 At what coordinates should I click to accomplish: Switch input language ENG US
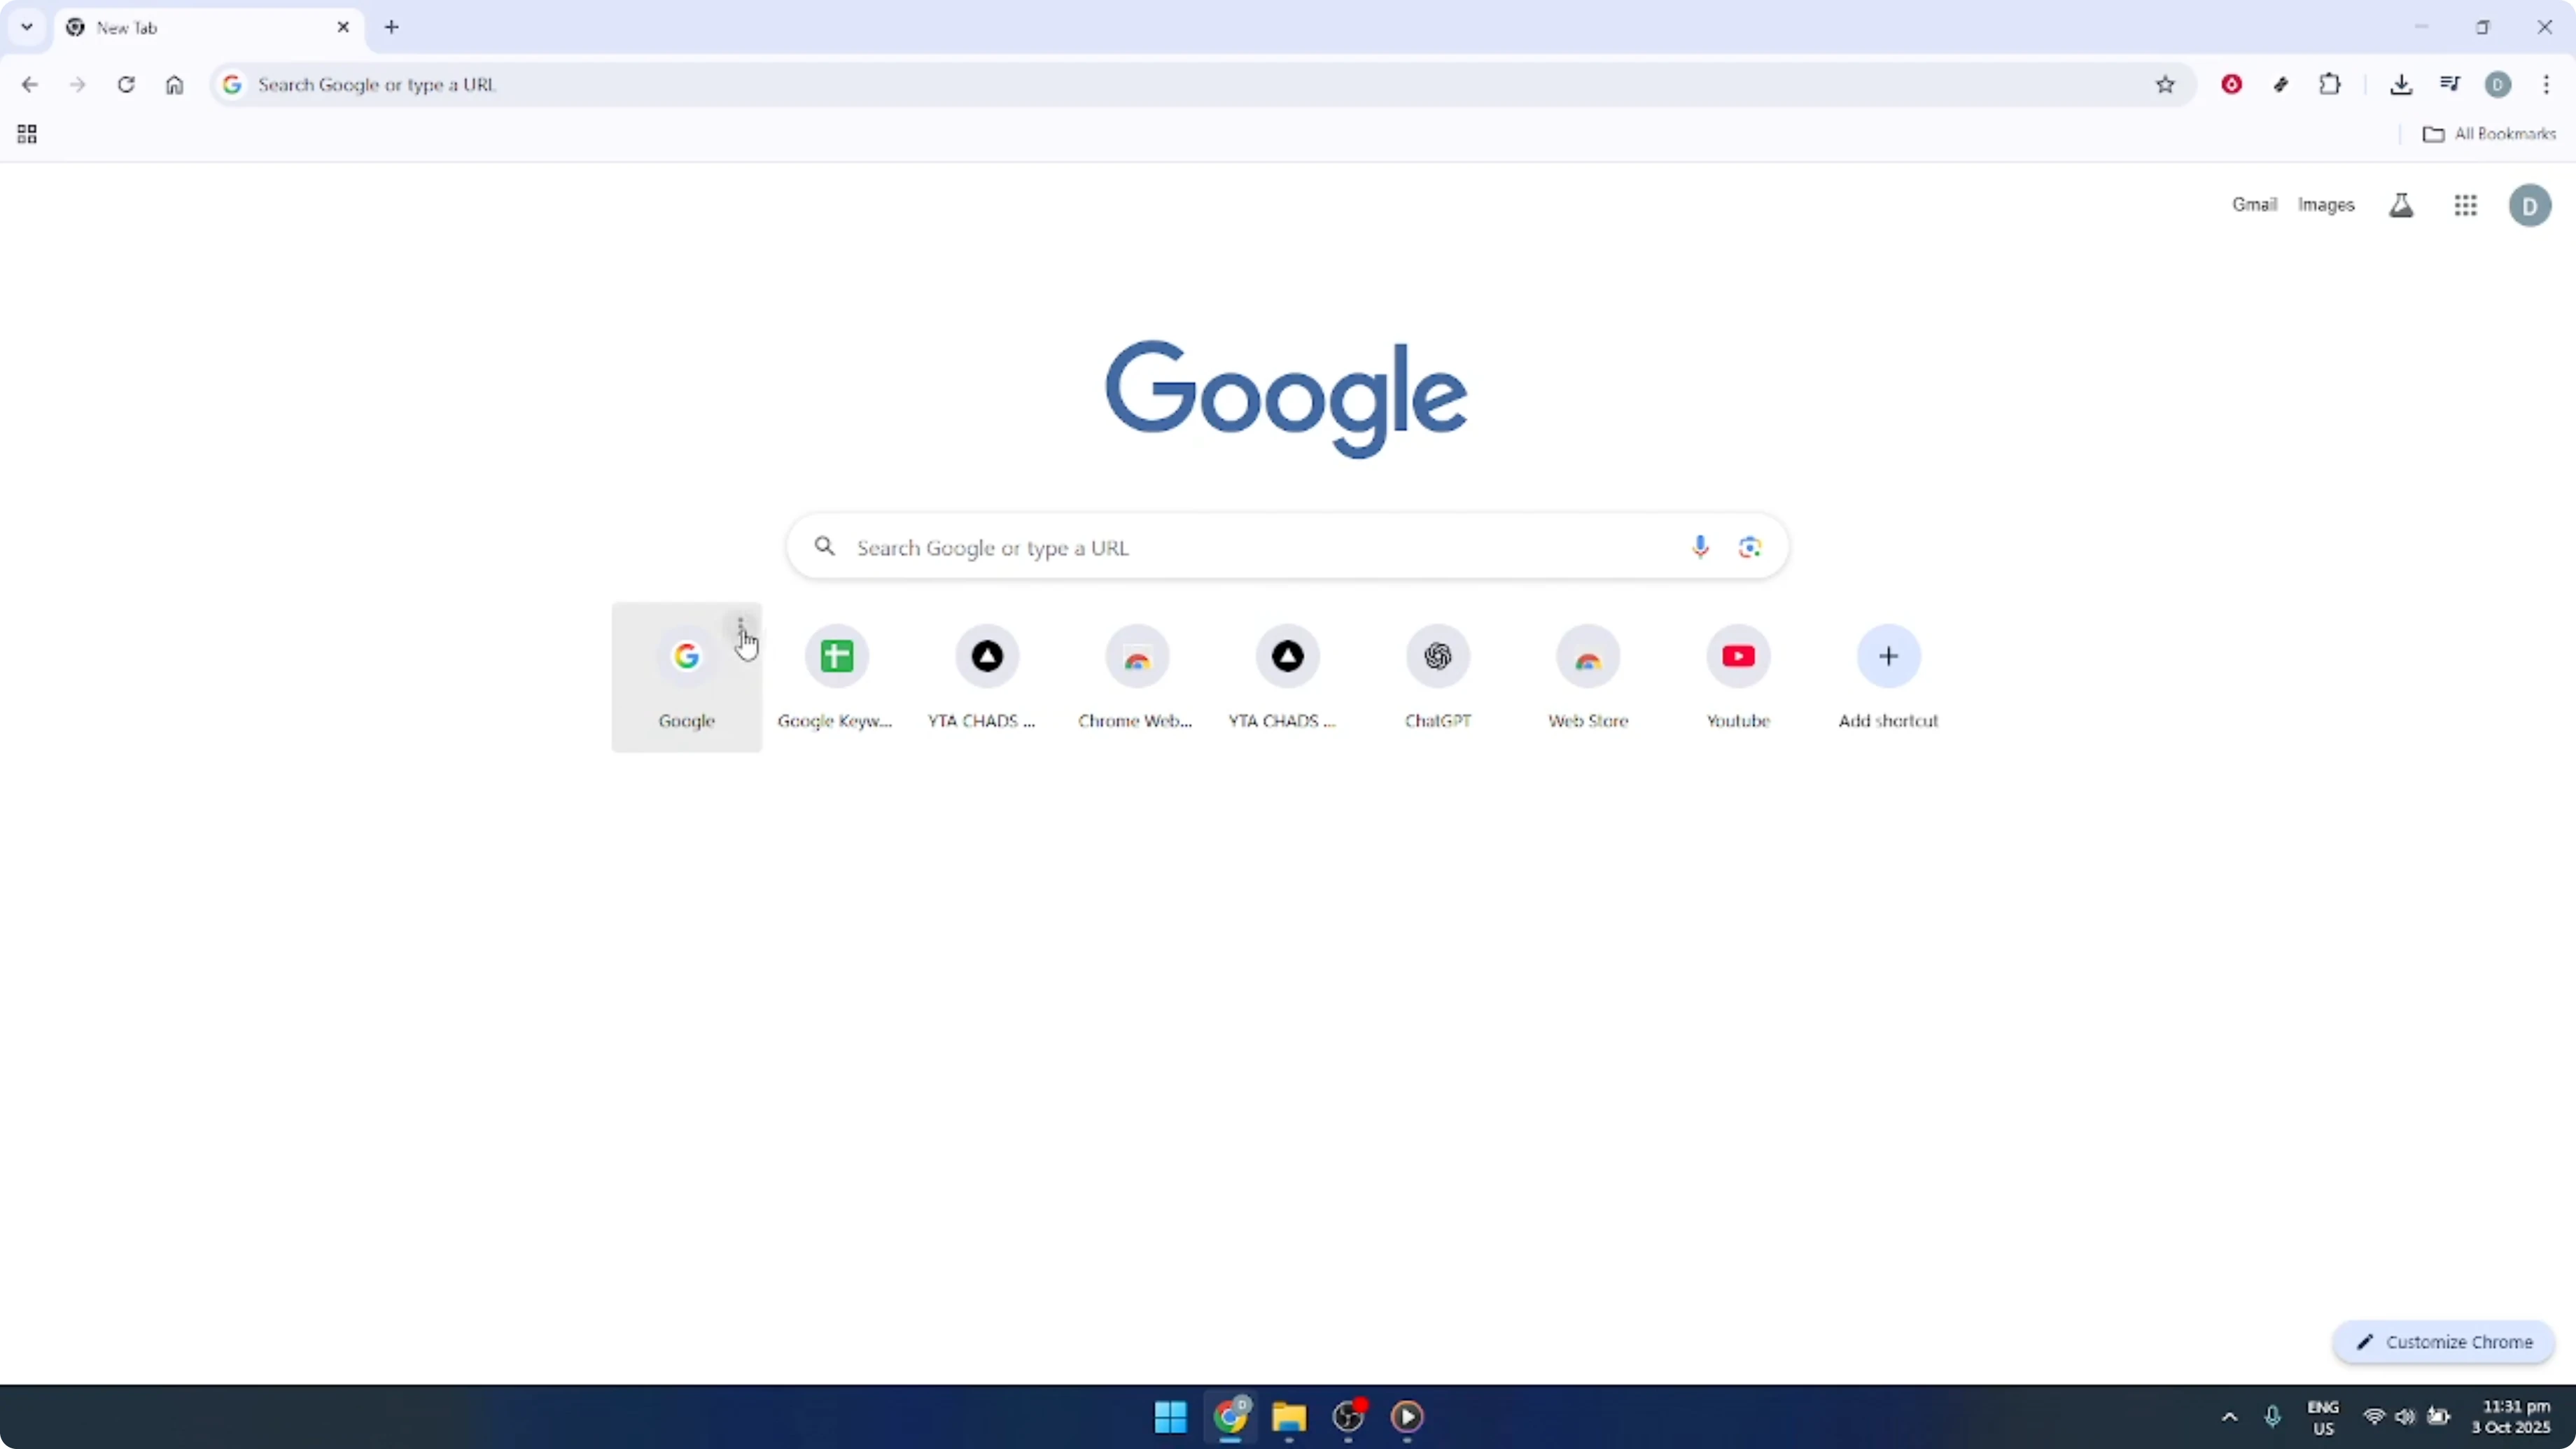click(2322, 1417)
